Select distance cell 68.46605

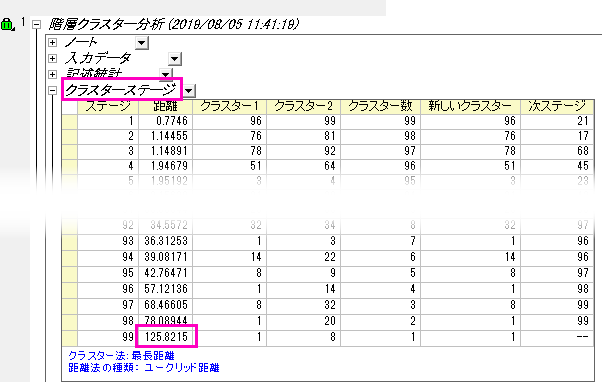(165, 305)
